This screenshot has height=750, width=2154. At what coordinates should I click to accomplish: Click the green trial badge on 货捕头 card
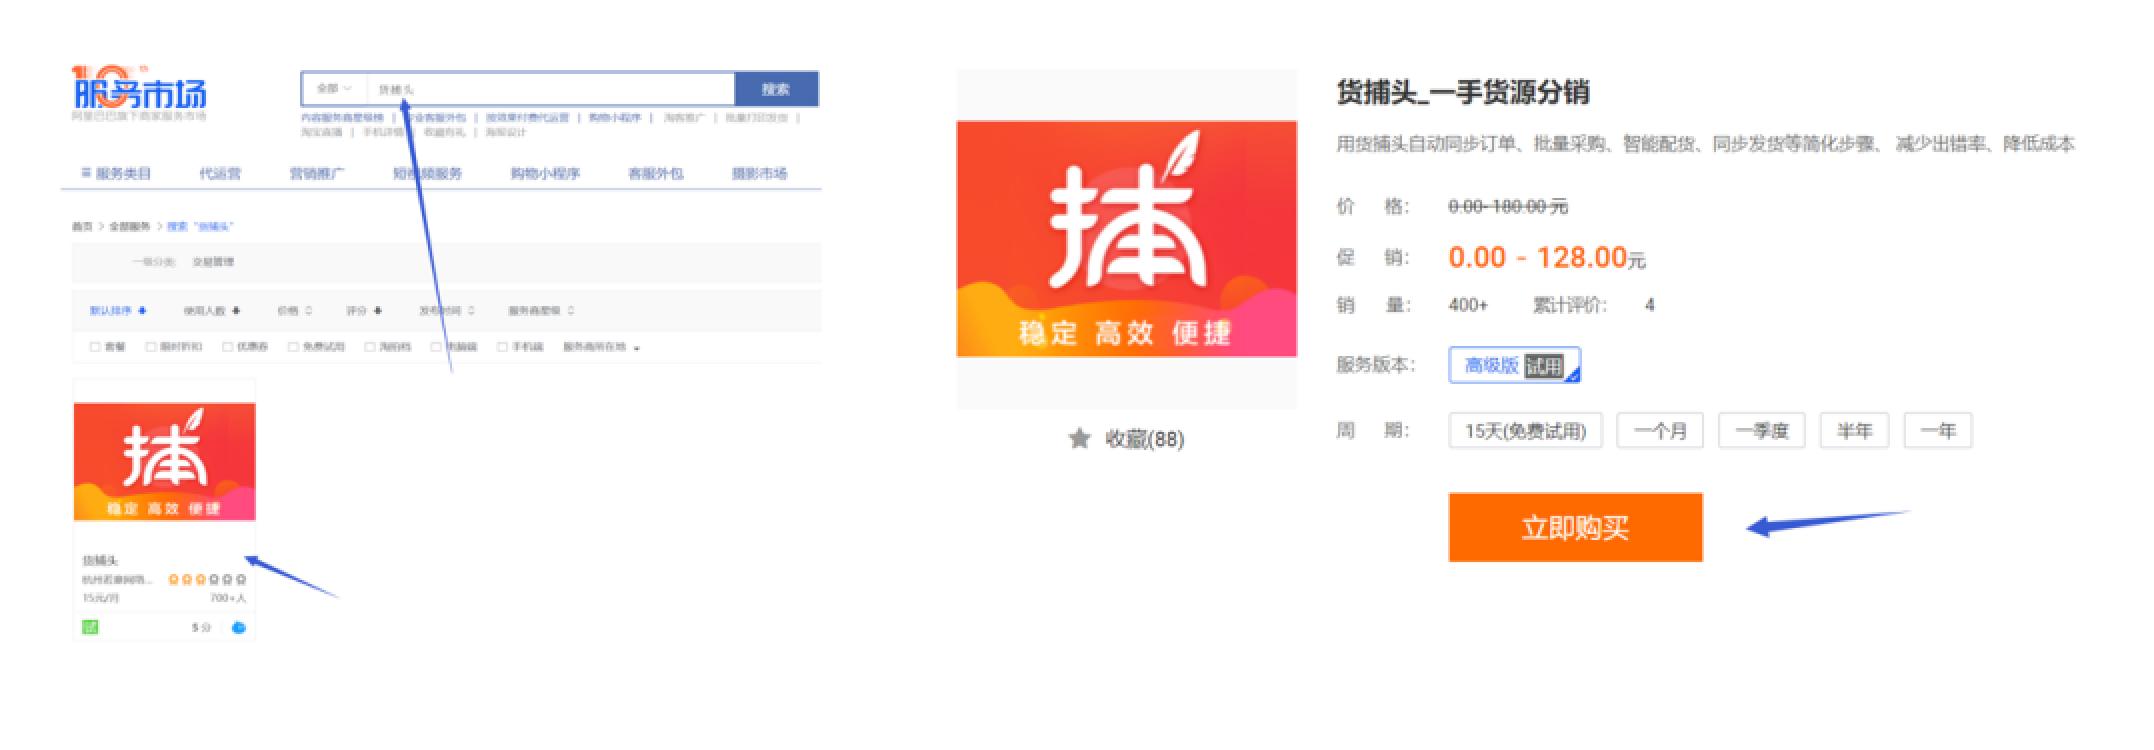tap(90, 627)
